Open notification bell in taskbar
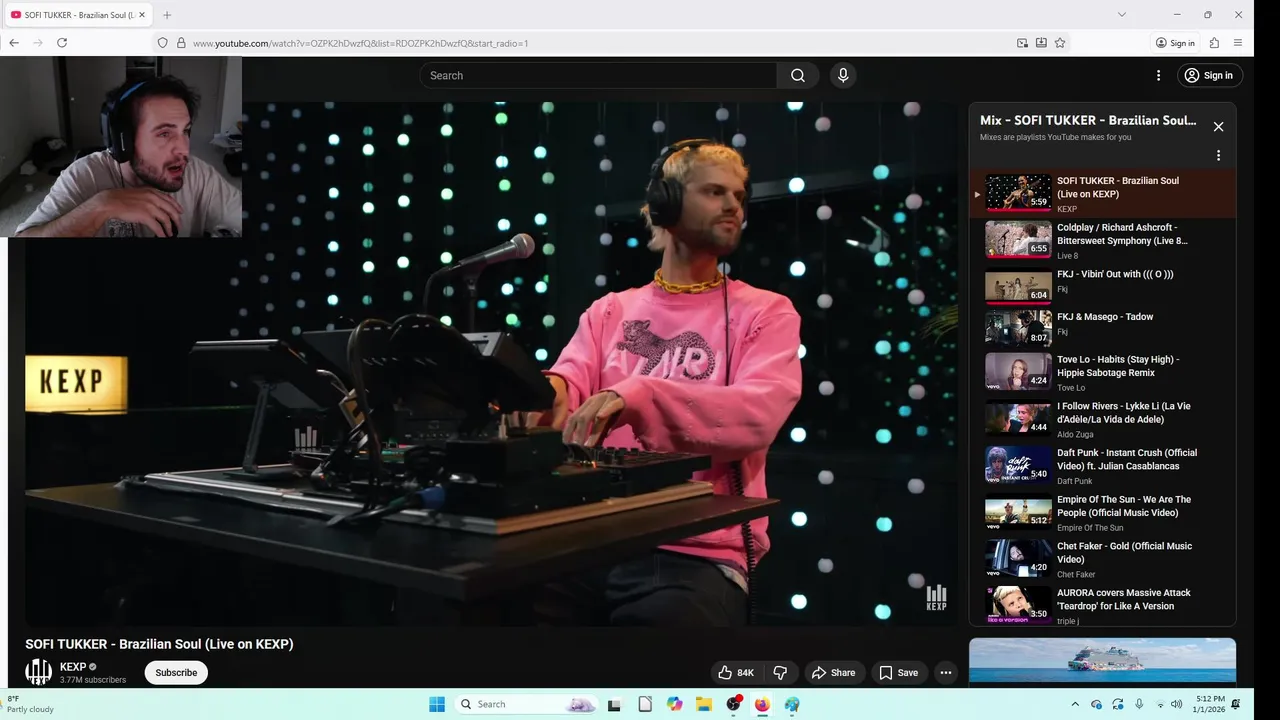The width and height of the screenshot is (1280, 720). 1236,704
